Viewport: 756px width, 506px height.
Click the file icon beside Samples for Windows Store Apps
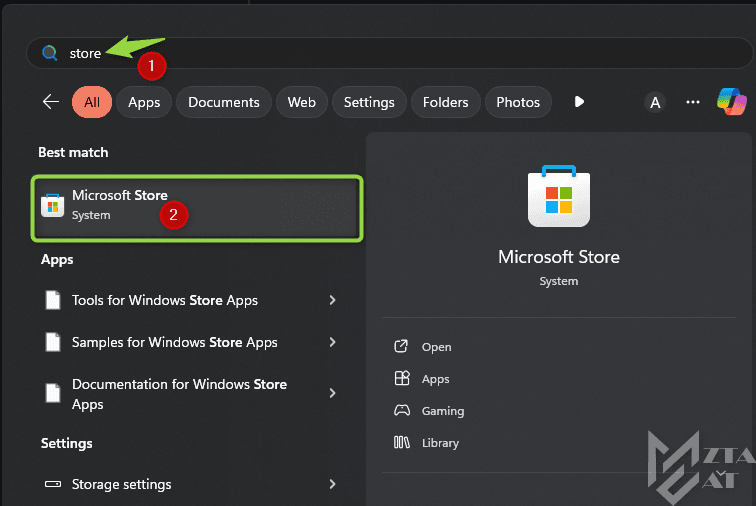(x=53, y=342)
